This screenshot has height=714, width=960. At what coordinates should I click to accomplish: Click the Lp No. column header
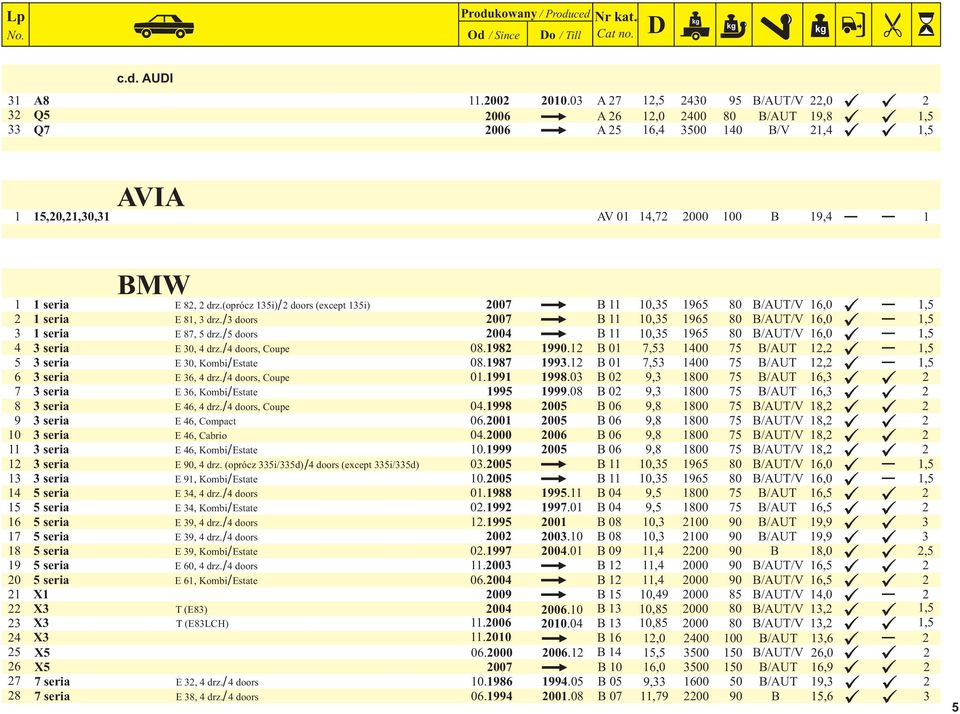tap(15, 25)
